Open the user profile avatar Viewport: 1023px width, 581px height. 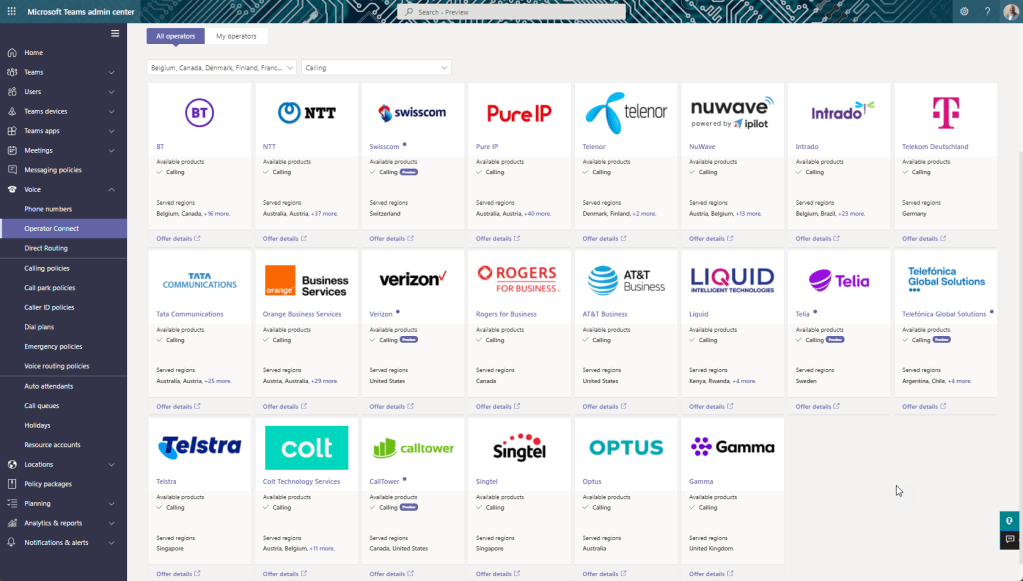(x=1010, y=12)
